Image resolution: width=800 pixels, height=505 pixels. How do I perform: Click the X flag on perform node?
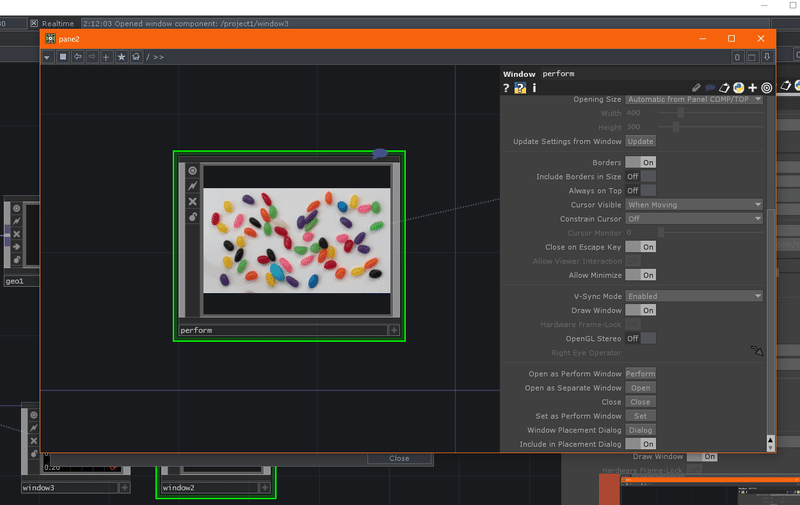click(x=192, y=201)
